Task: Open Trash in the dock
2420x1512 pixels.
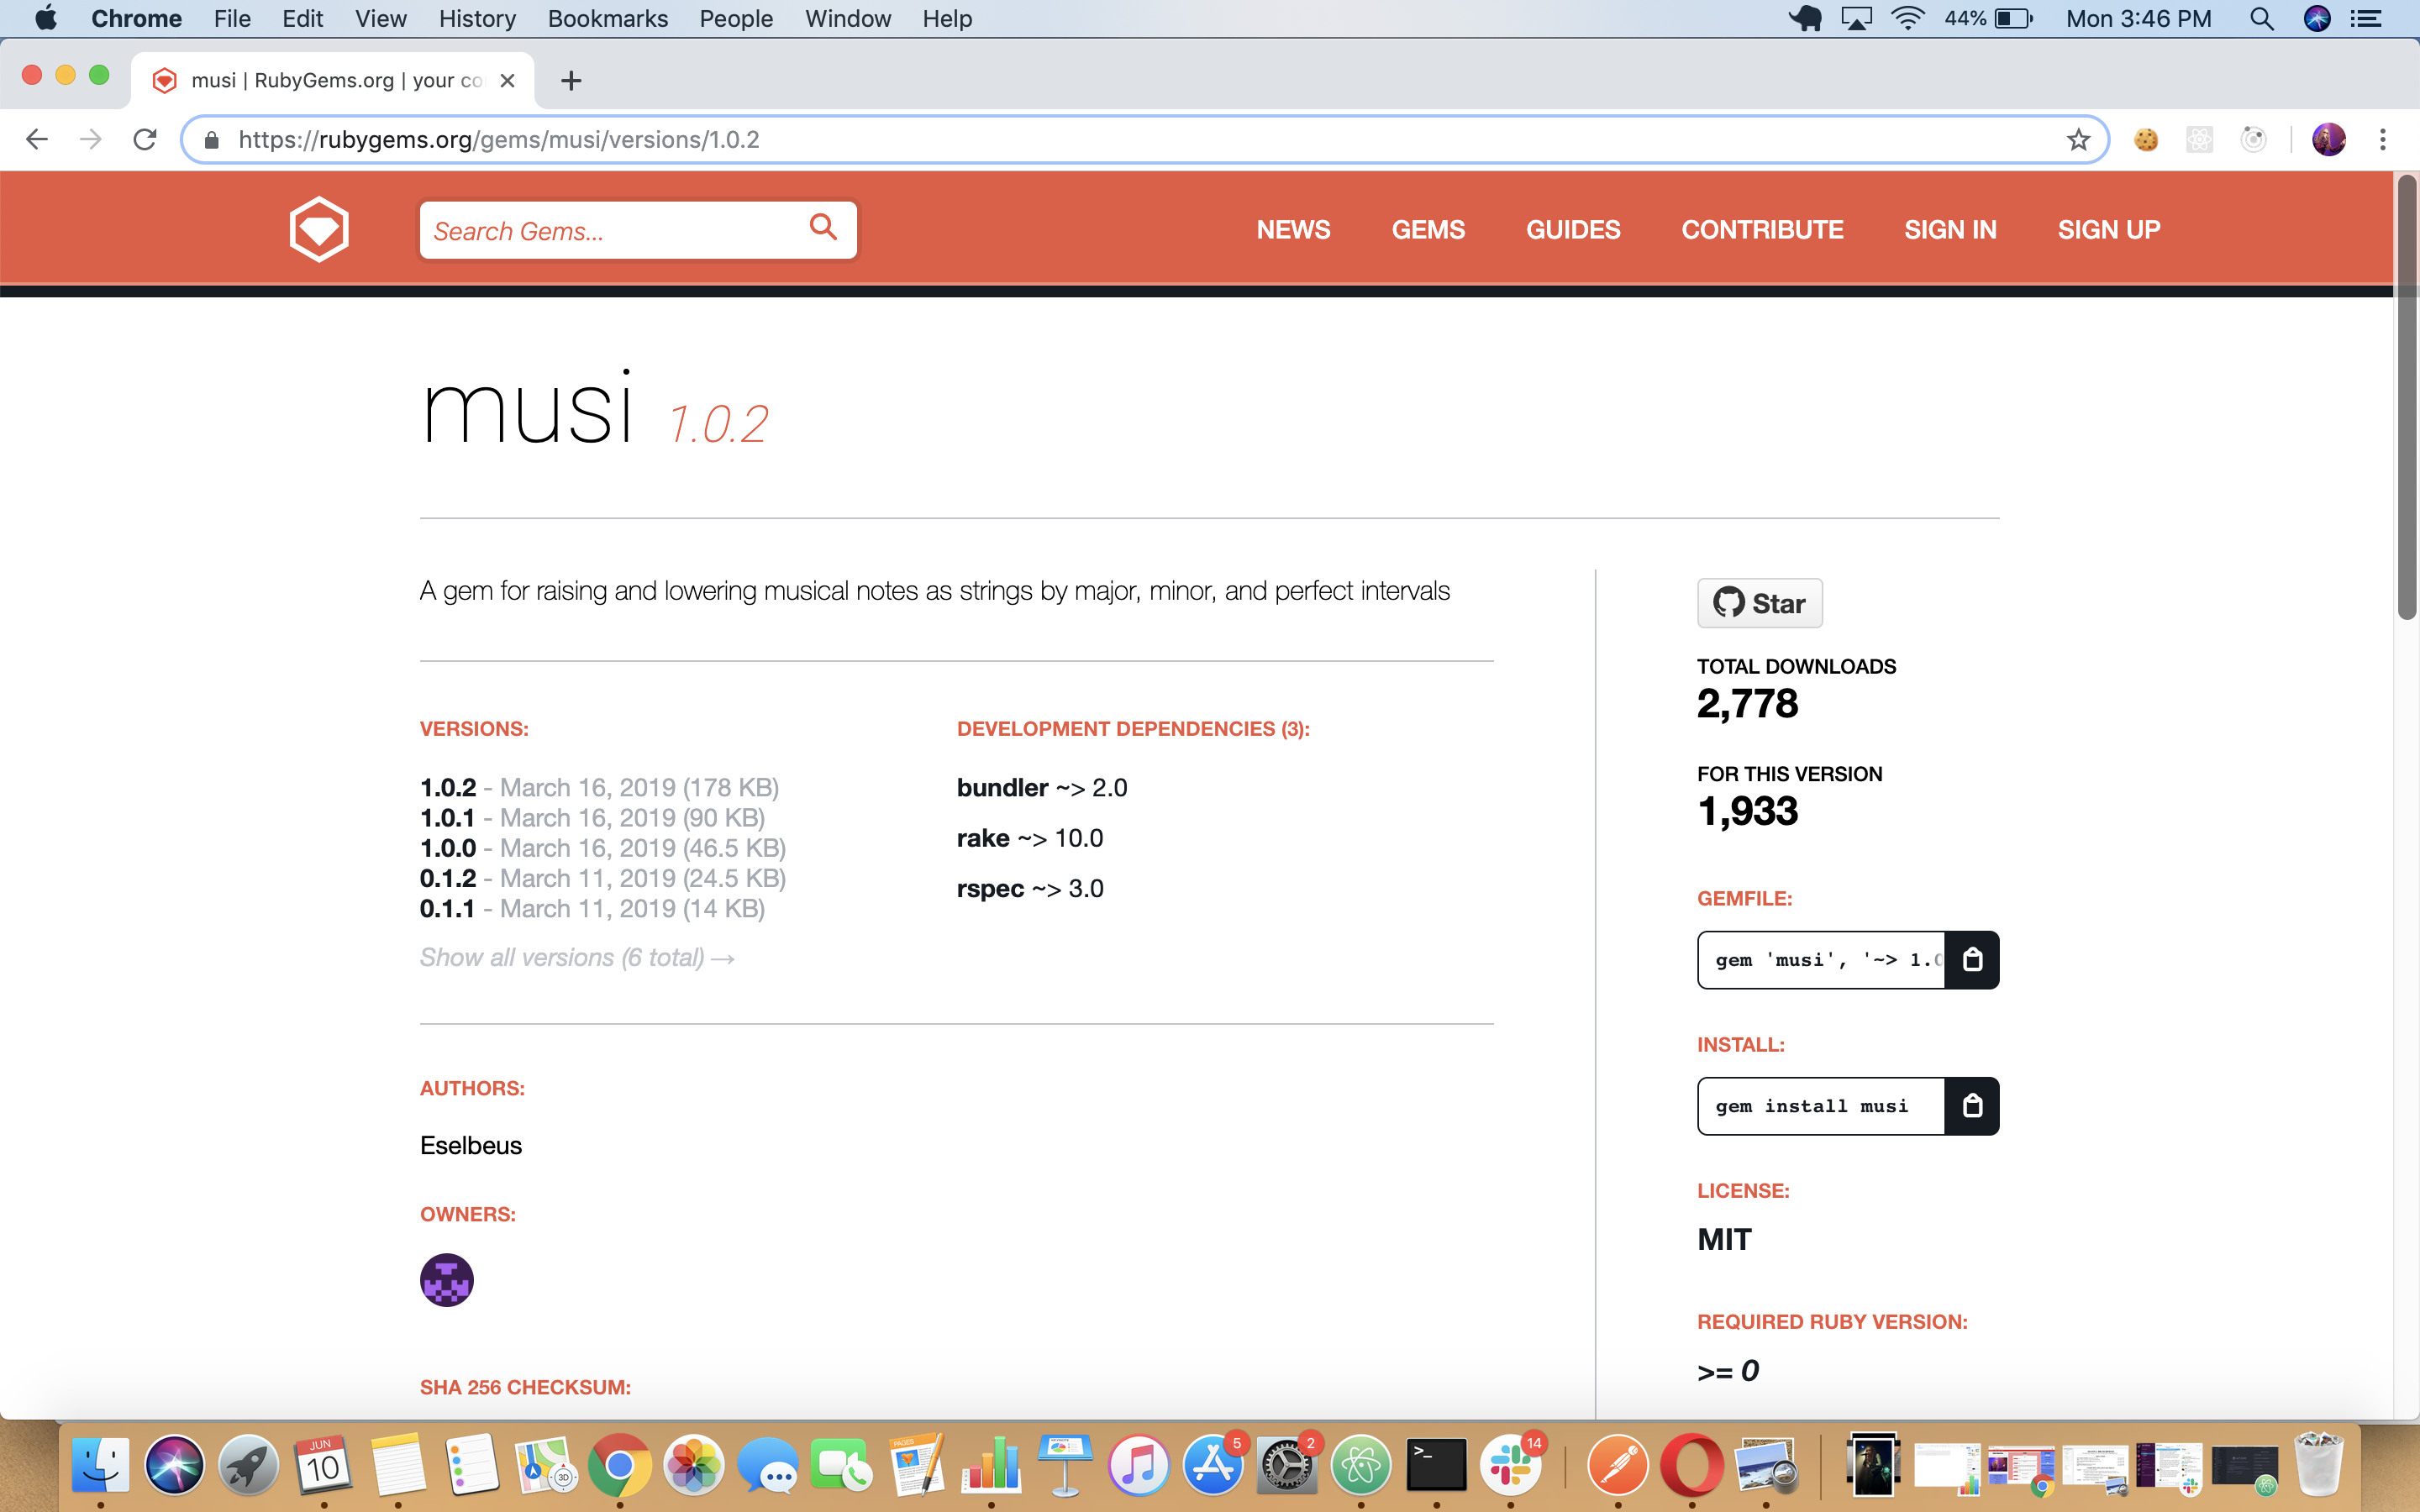Action: click(x=2318, y=1464)
